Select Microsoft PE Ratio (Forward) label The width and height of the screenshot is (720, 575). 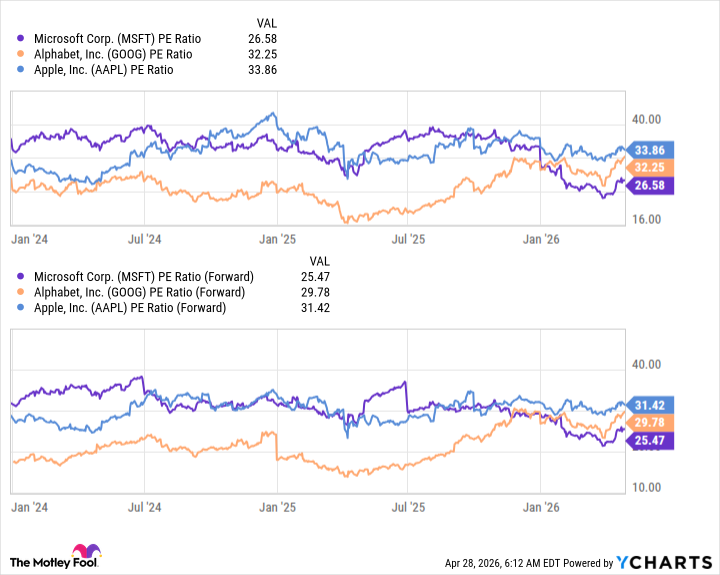tap(144, 276)
